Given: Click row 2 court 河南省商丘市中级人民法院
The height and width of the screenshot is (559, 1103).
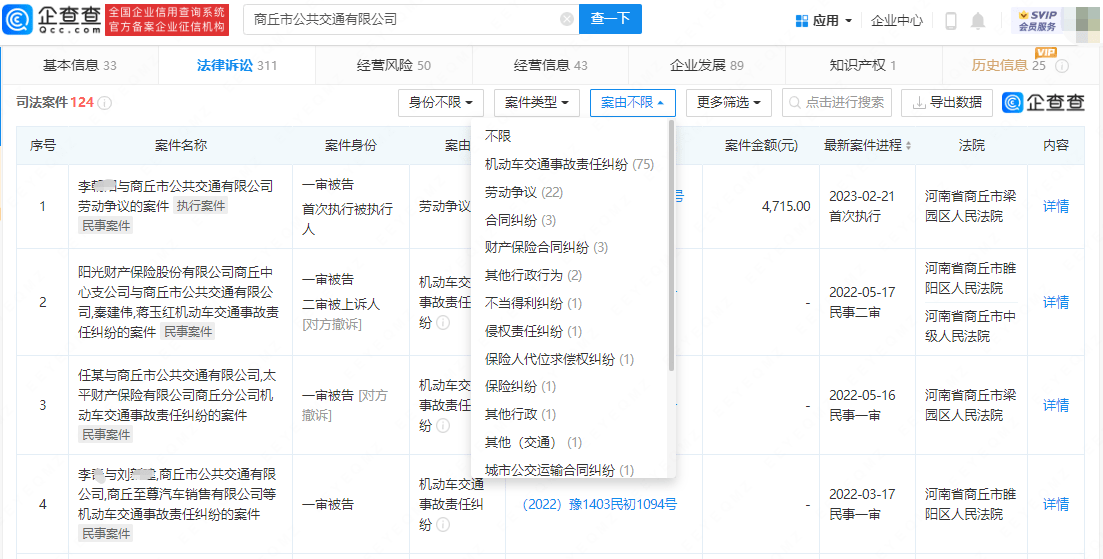Looking at the screenshot, I should [x=971, y=327].
